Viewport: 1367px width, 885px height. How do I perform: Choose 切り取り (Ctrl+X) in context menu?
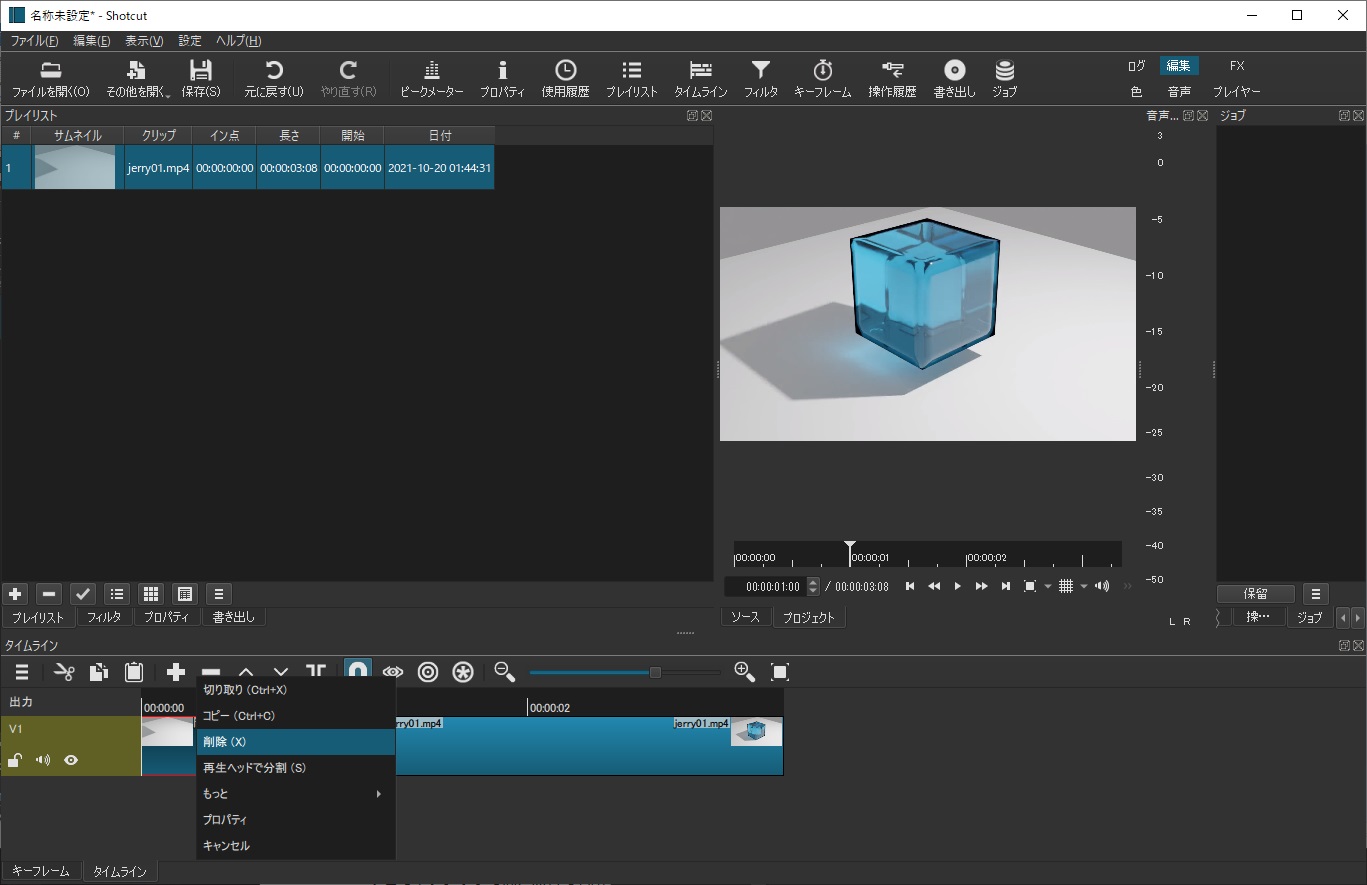click(295, 690)
